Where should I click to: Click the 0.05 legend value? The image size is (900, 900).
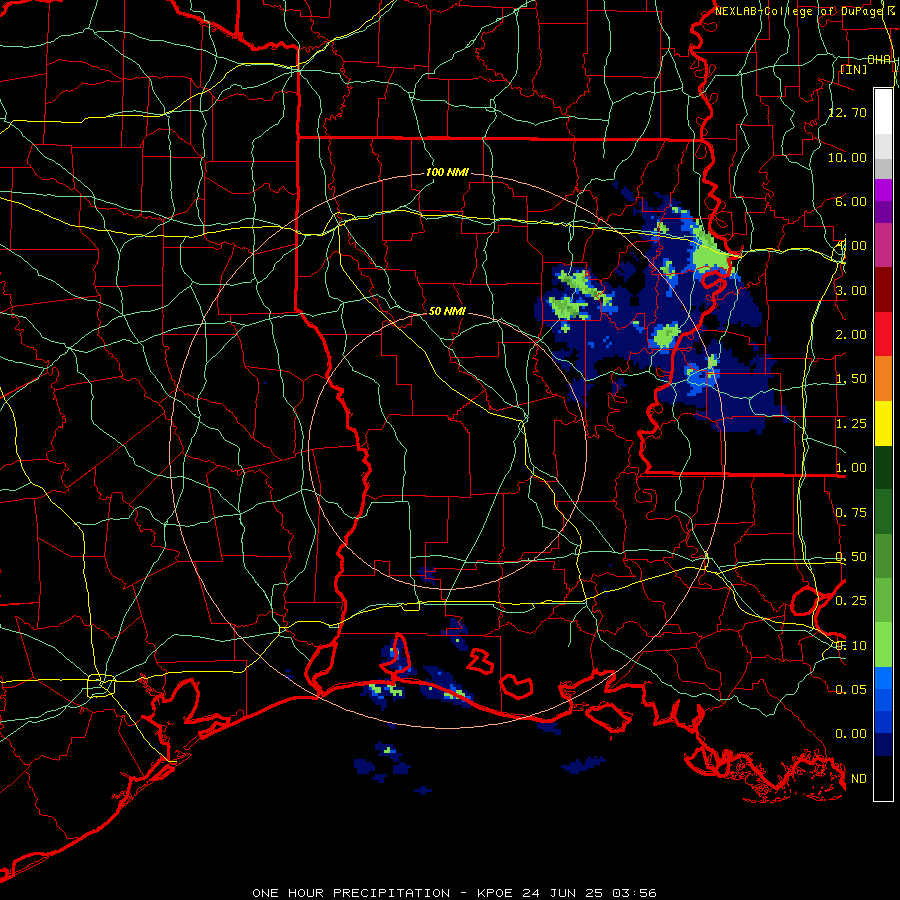click(851, 690)
